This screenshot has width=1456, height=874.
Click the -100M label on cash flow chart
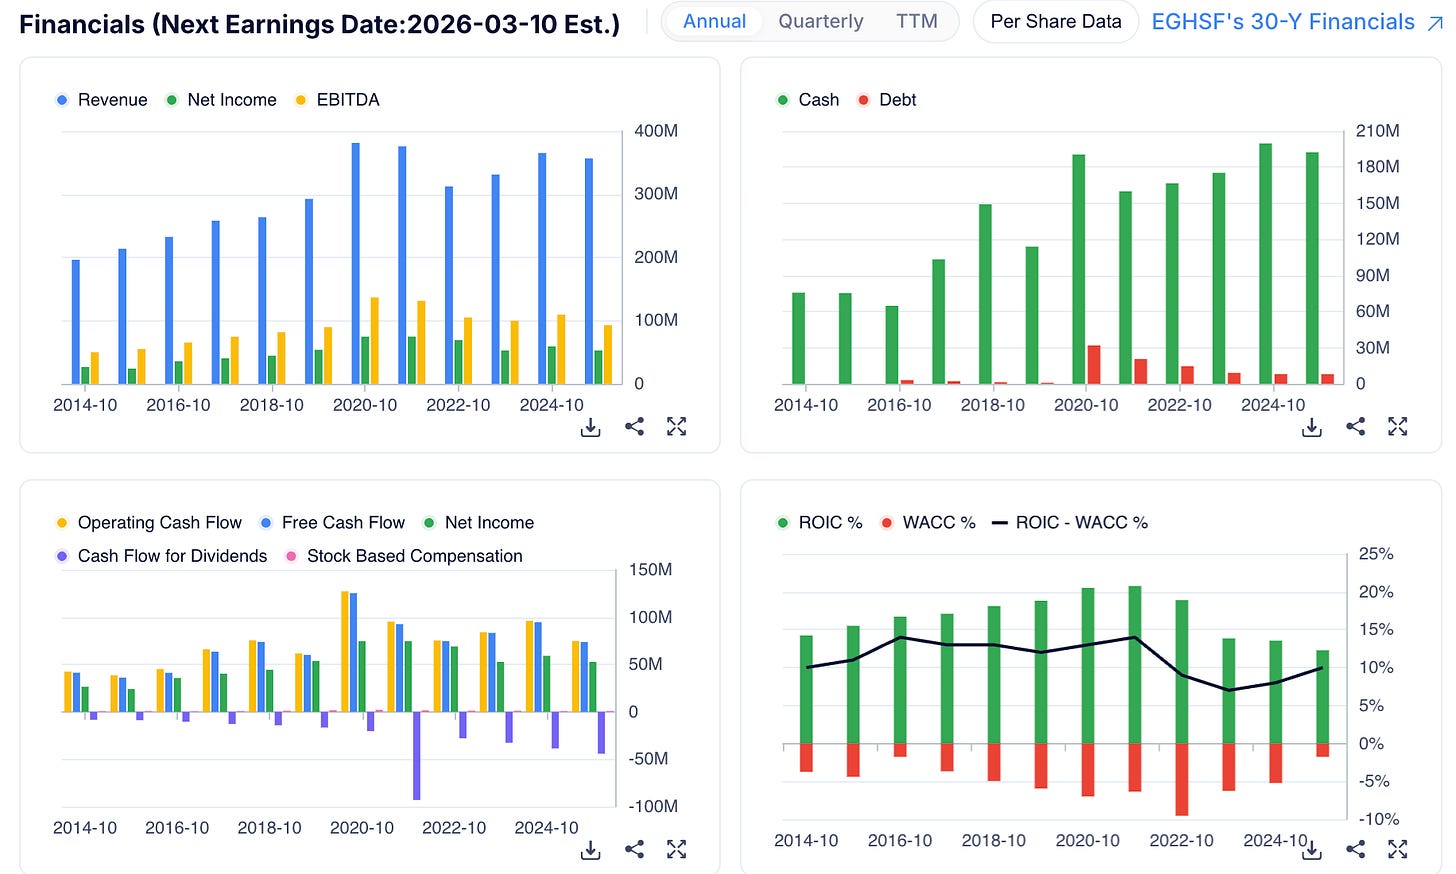pos(653,806)
